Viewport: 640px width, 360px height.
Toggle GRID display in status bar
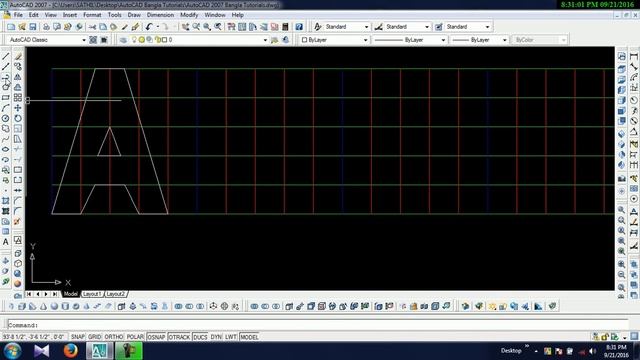(x=95, y=337)
